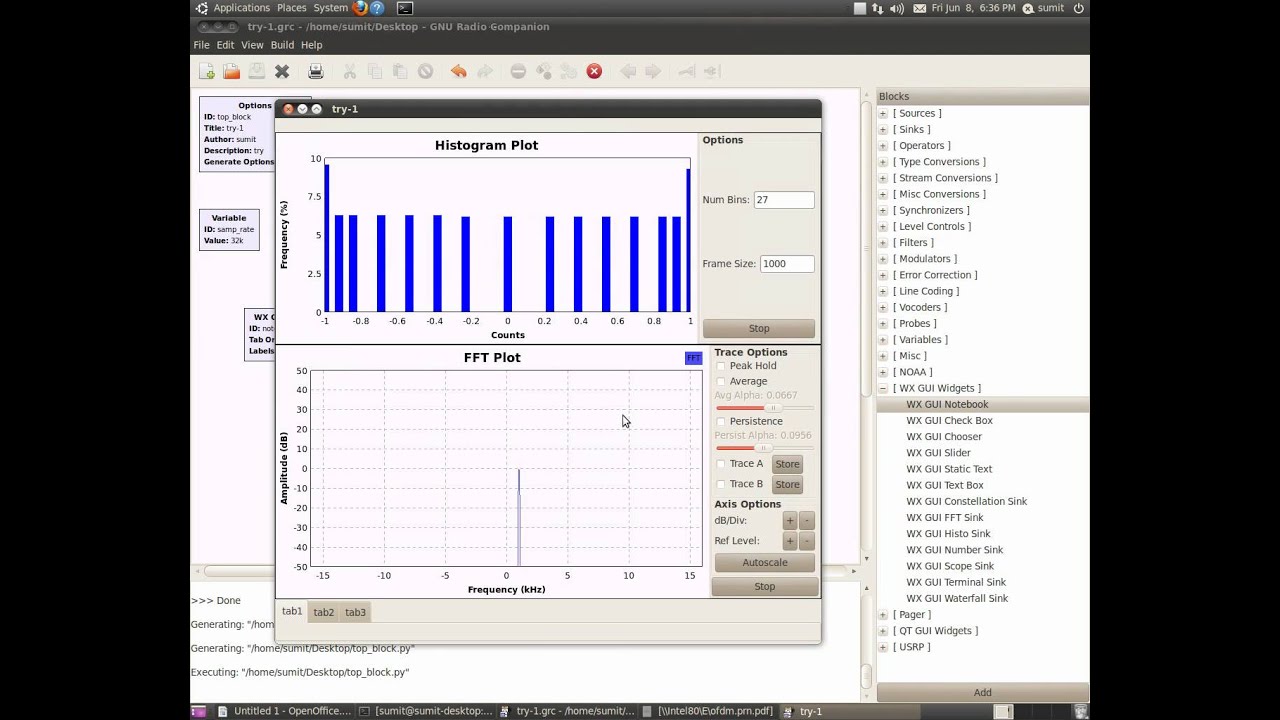Switch to OpenOffice Untitled 1 taskbar window
This screenshot has width=1280, height=720.
point(284,711)
